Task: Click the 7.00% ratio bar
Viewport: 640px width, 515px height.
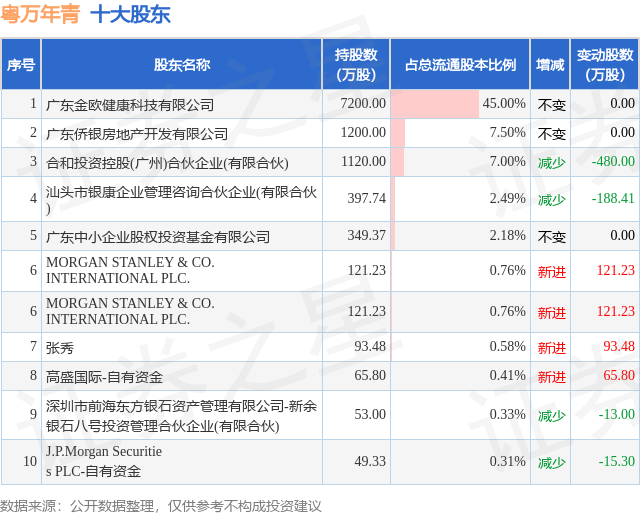Action: 398,162
